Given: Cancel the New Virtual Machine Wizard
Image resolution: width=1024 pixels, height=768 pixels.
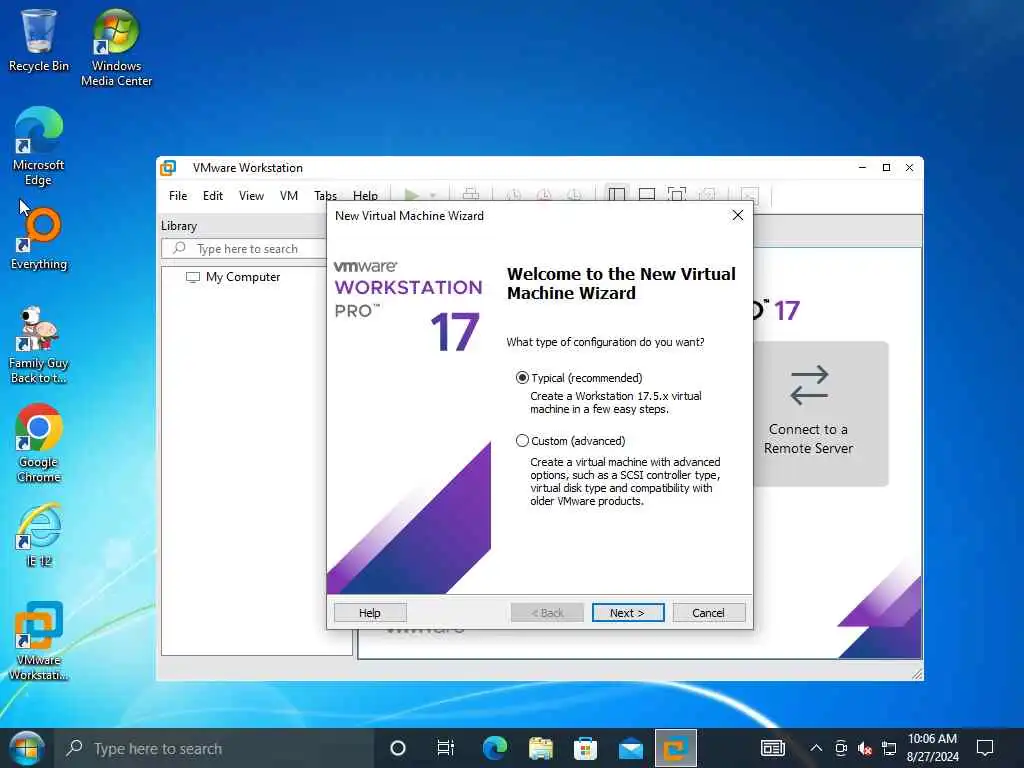Looking at the screenshot, I should click(x=709, y=613).
